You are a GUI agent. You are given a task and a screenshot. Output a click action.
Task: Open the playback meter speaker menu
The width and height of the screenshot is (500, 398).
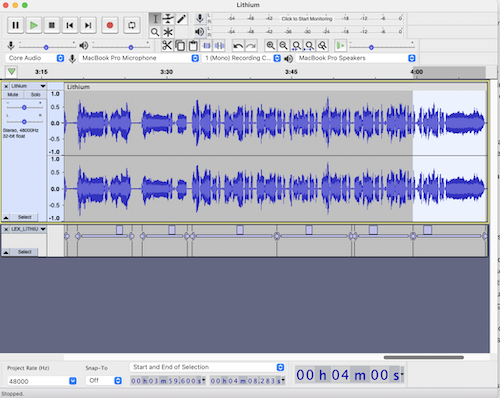pos(200,32)
